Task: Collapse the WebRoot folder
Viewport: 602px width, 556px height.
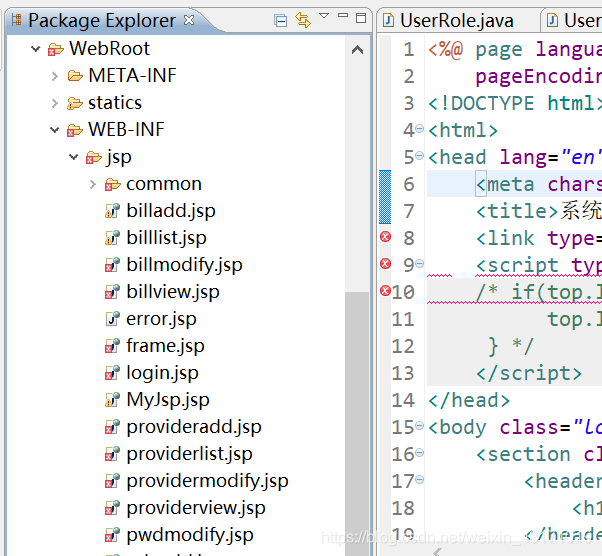Action: [x=36, y=49]
